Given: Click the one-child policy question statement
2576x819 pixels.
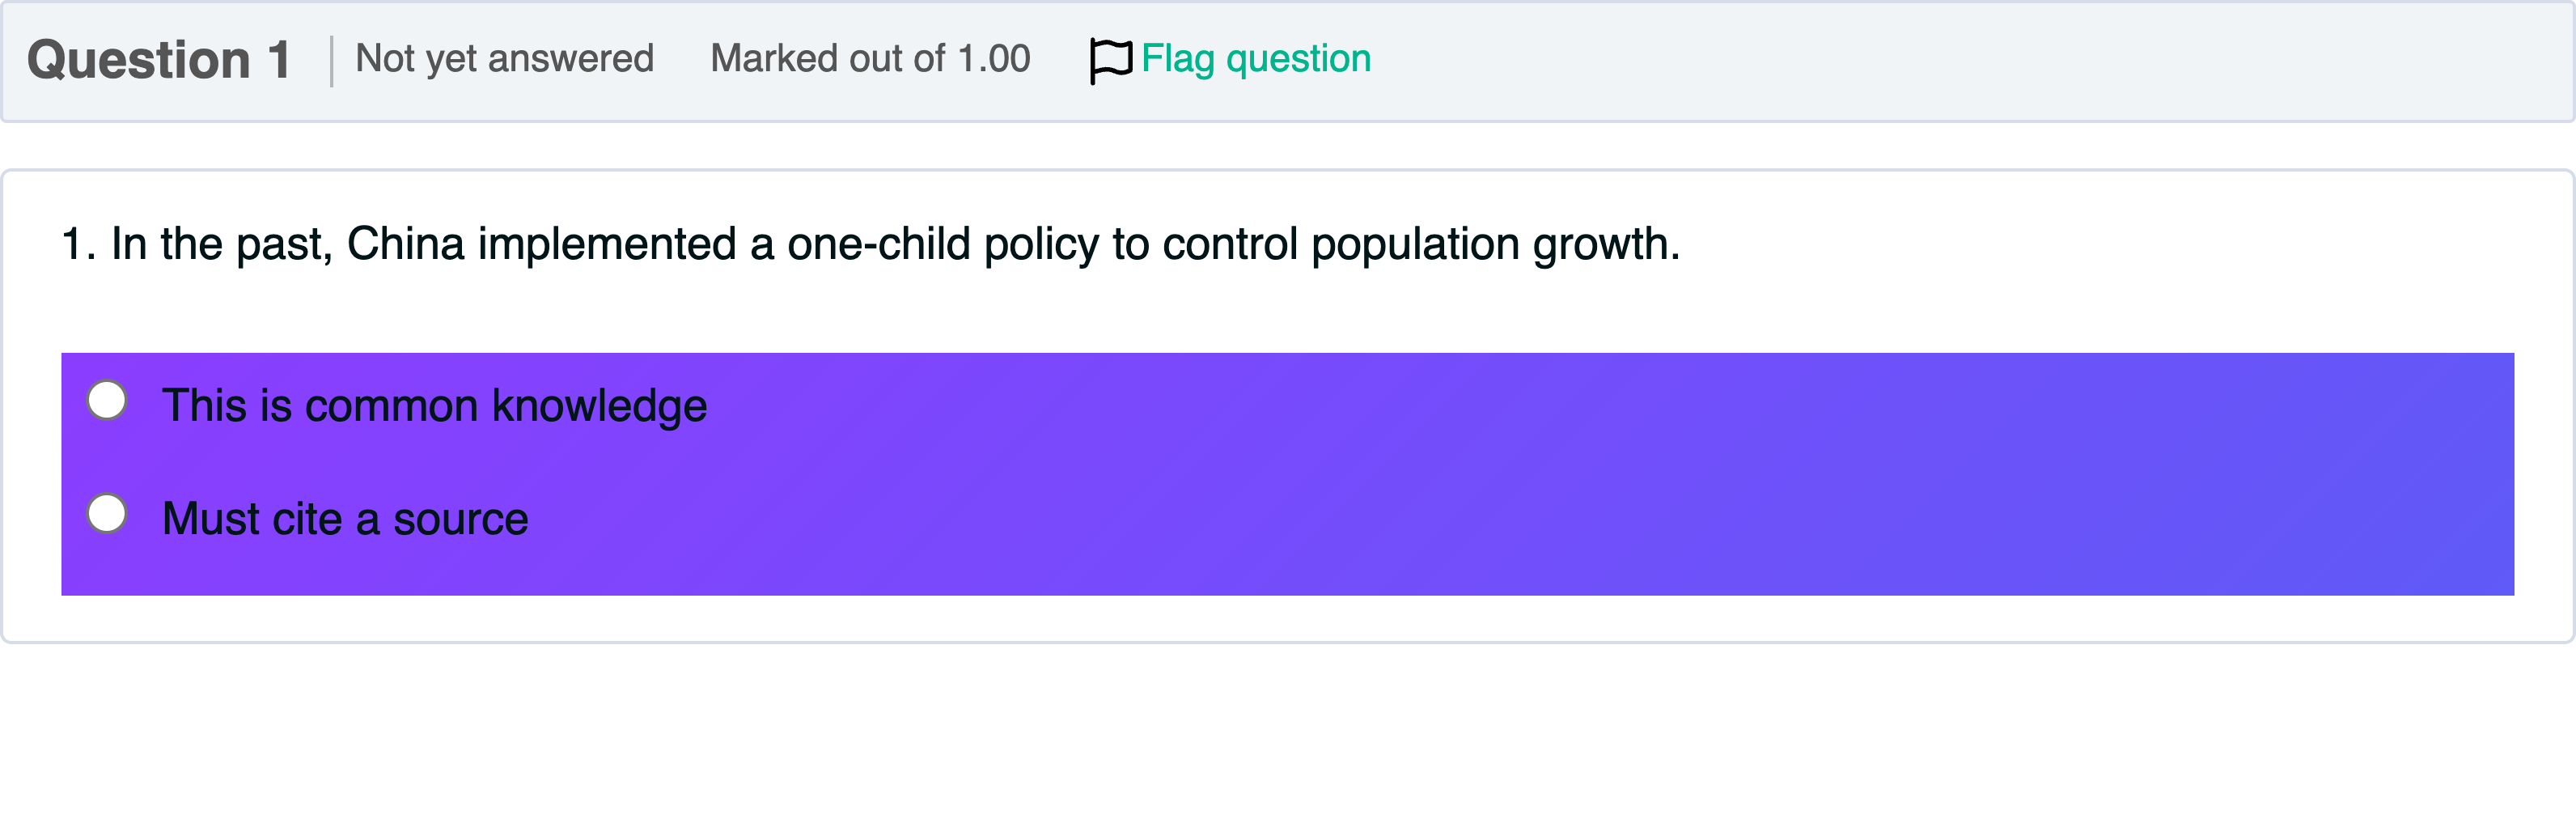Looking at the screenshot, I should 870,244.
